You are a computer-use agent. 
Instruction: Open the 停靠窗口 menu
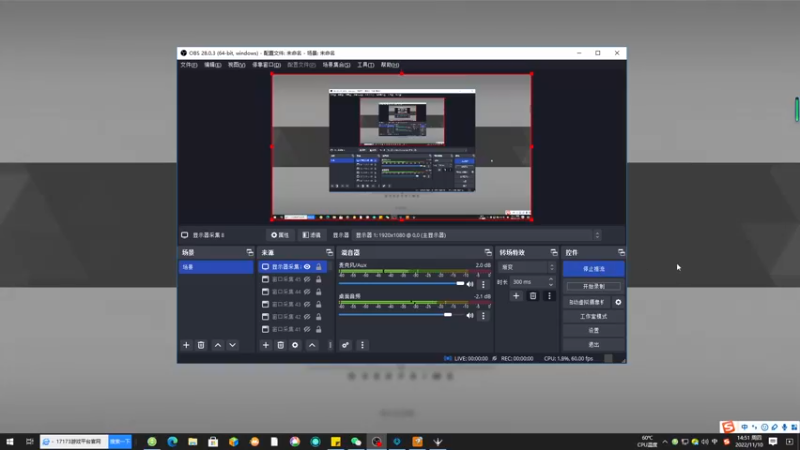[266, 65]
